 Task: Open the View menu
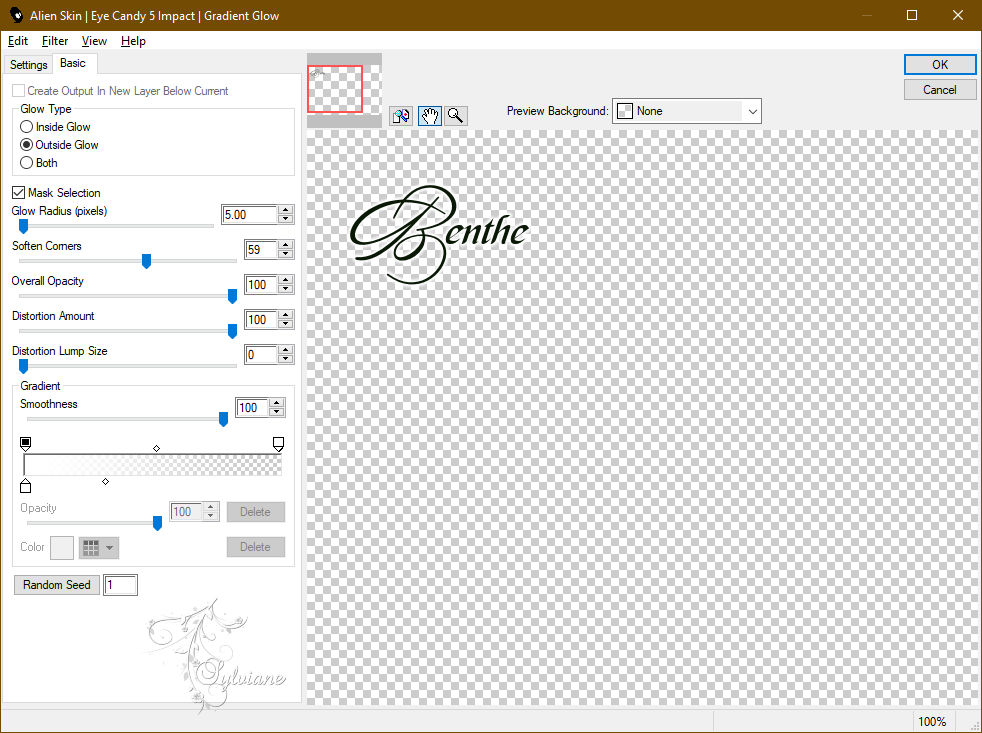(94, 41)
